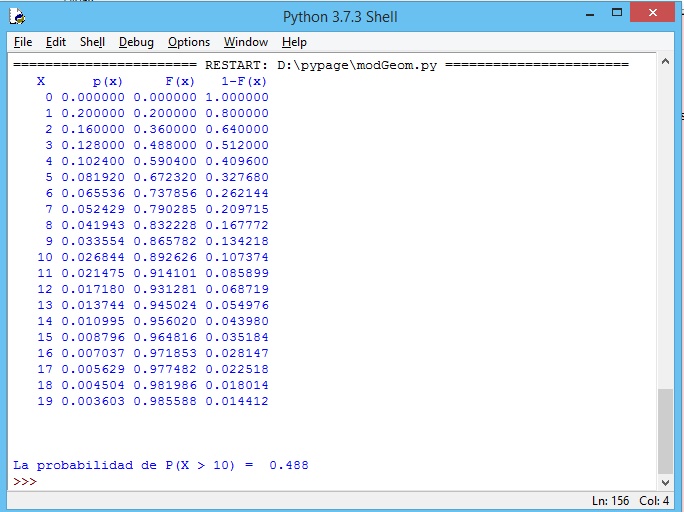Viewport: 684px width, 512px height.
Task: Click the RESTART: D:\pypage\modGeom.py line
Action: (x=321, y=65)
